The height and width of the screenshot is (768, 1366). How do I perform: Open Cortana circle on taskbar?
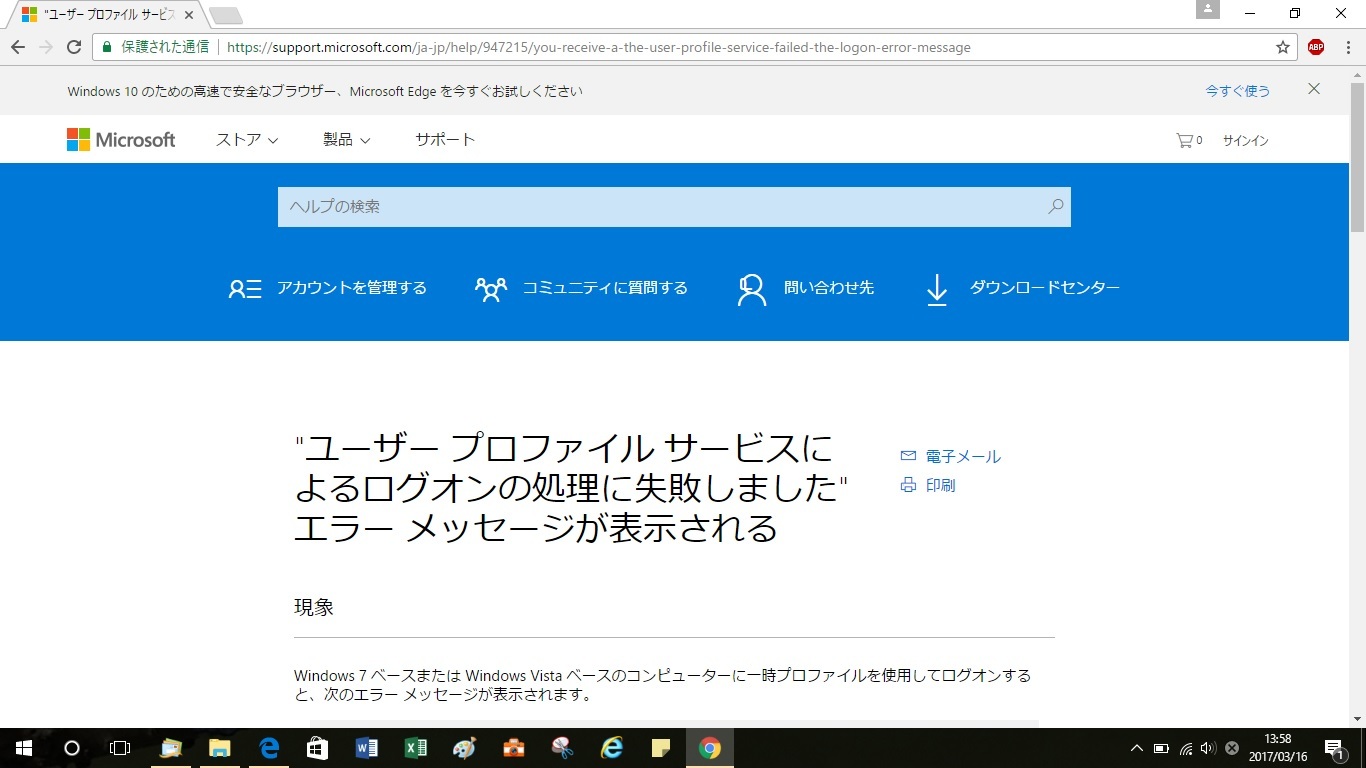tap(71, 748)
